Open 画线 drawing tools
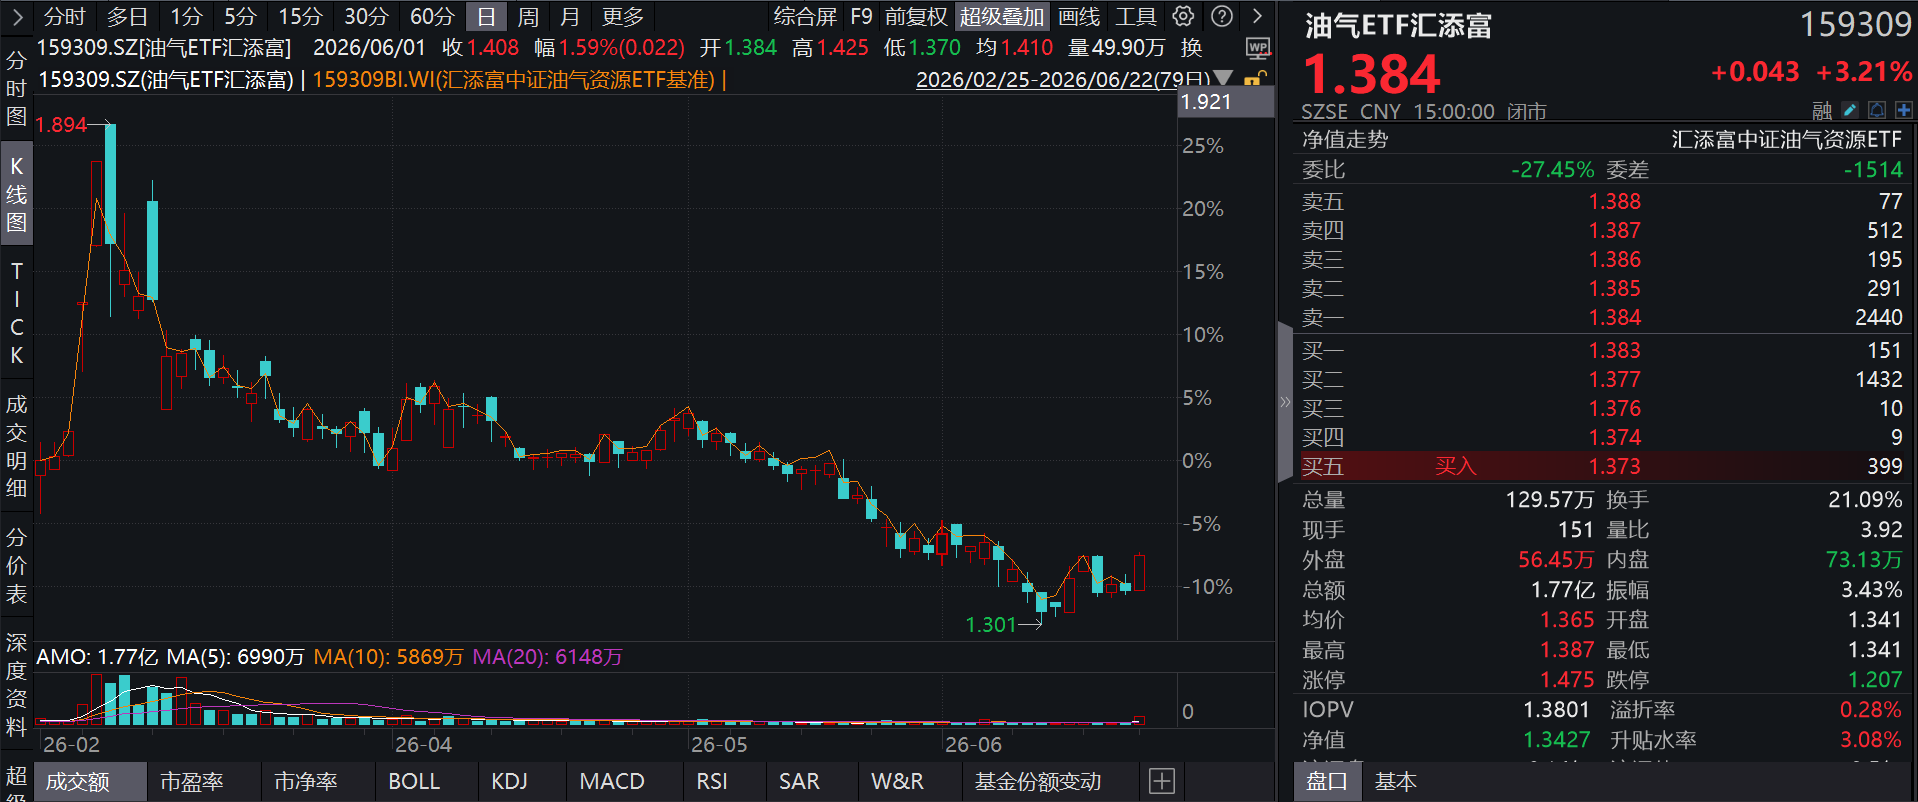 tap(1079, 16)
